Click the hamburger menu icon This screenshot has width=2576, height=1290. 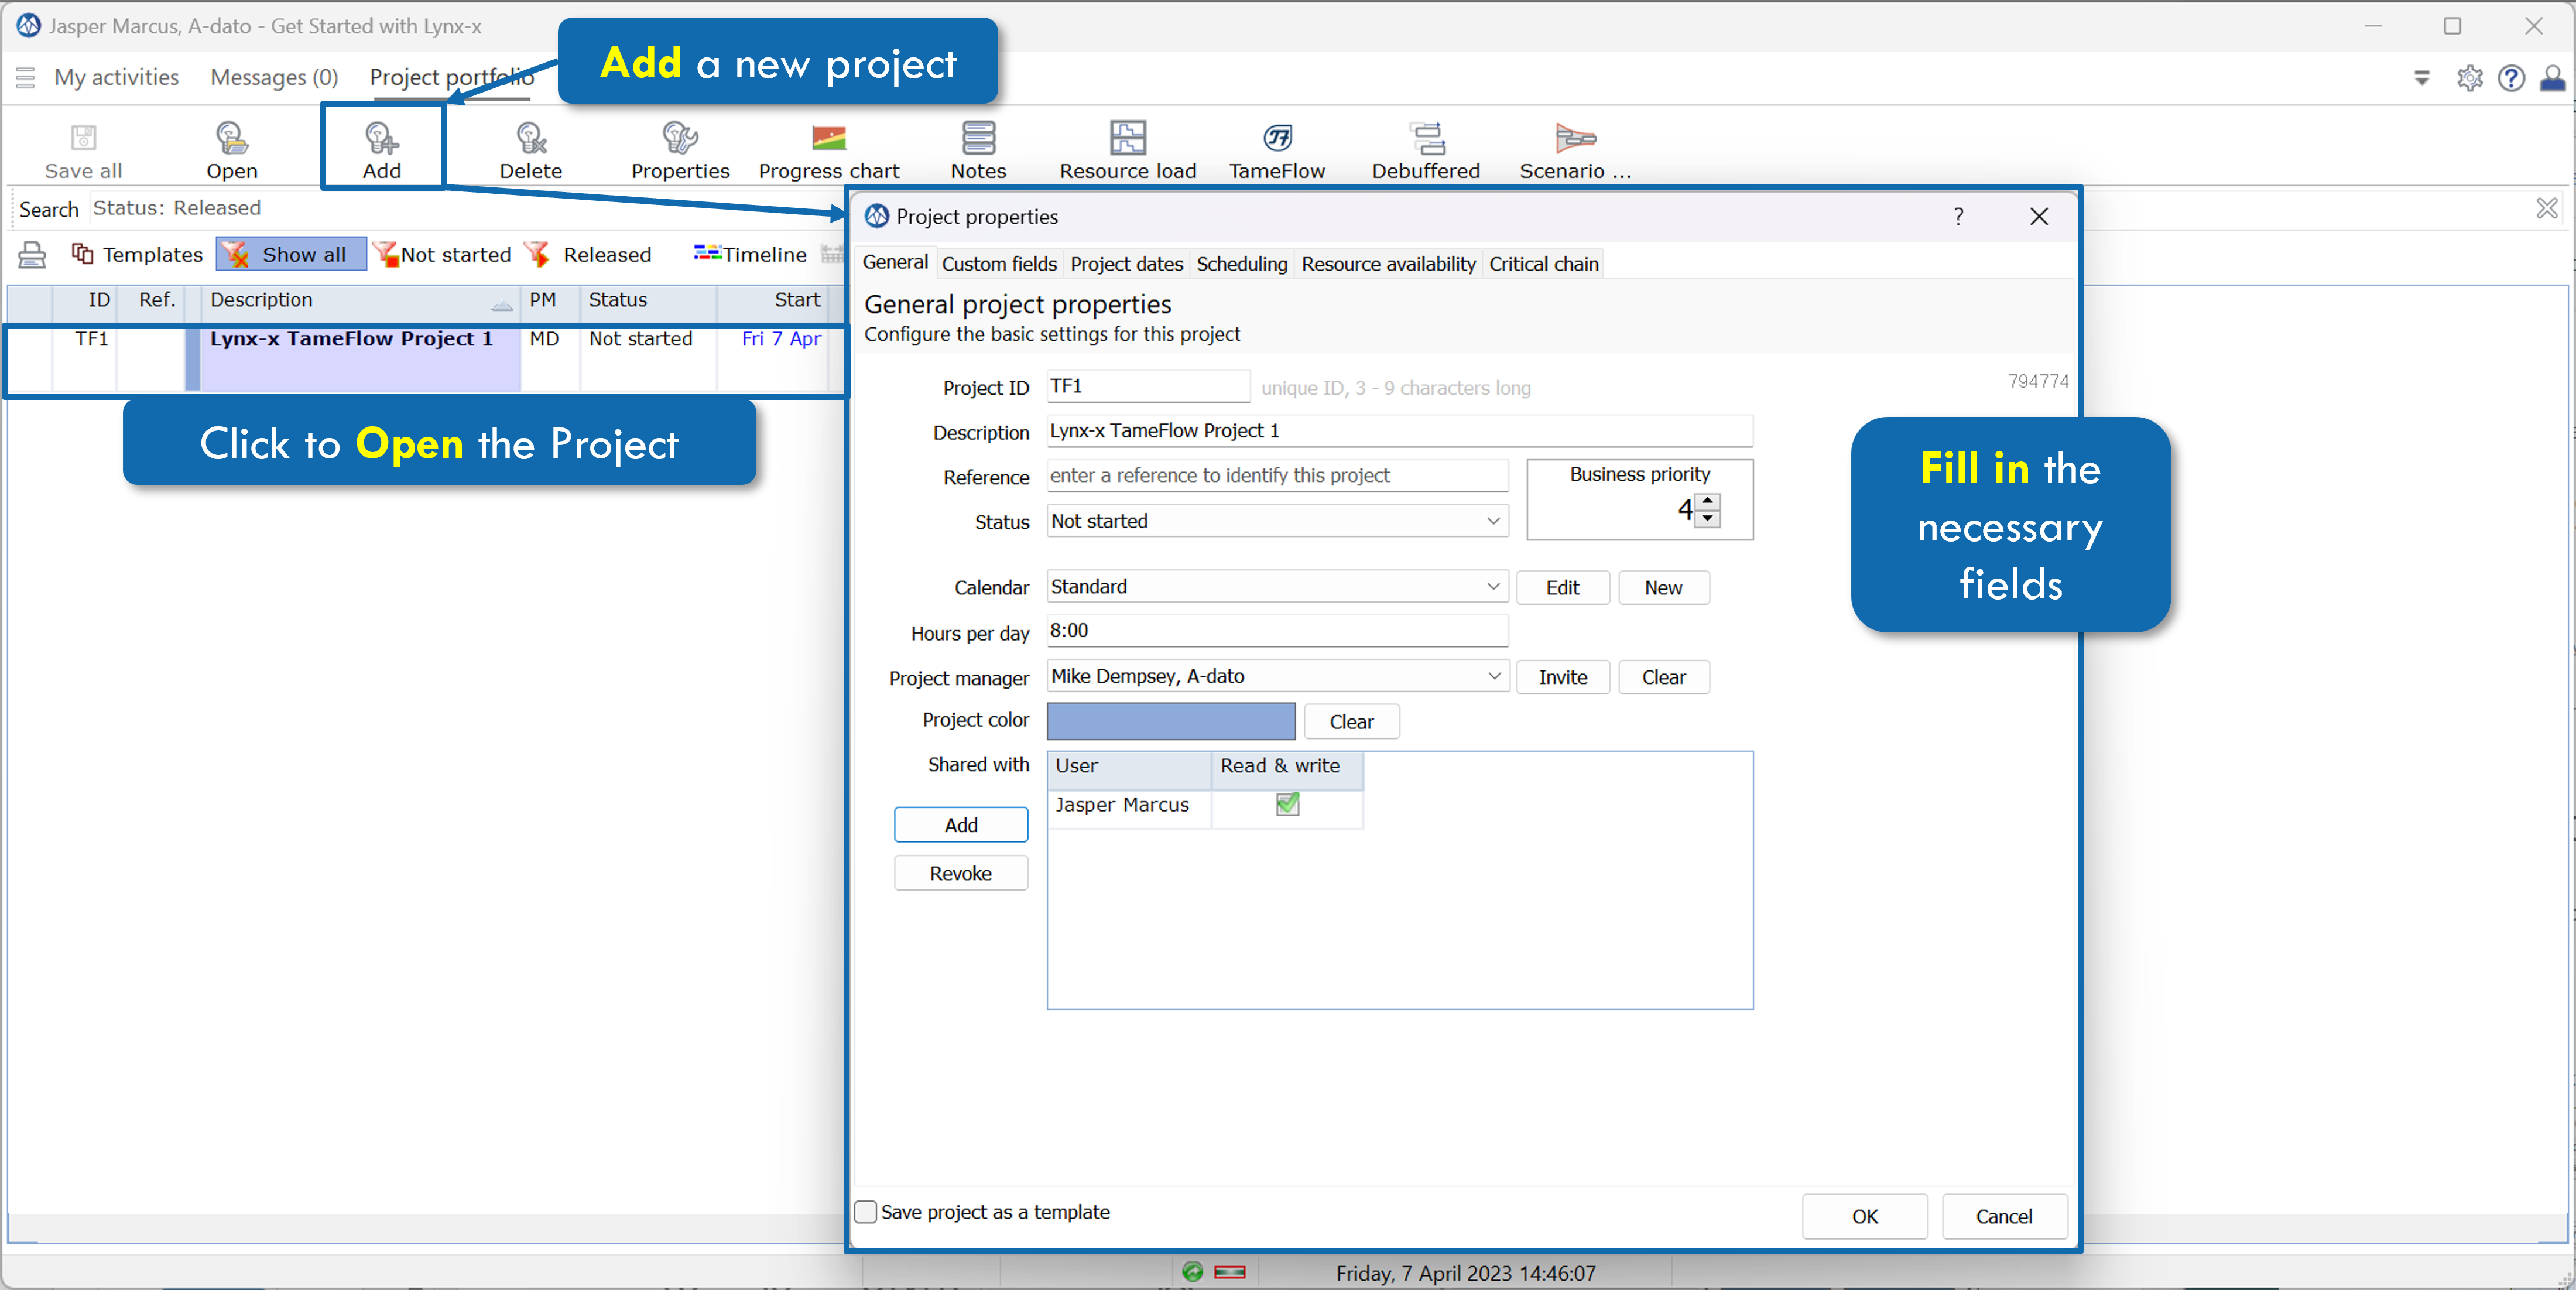point(26,77)
